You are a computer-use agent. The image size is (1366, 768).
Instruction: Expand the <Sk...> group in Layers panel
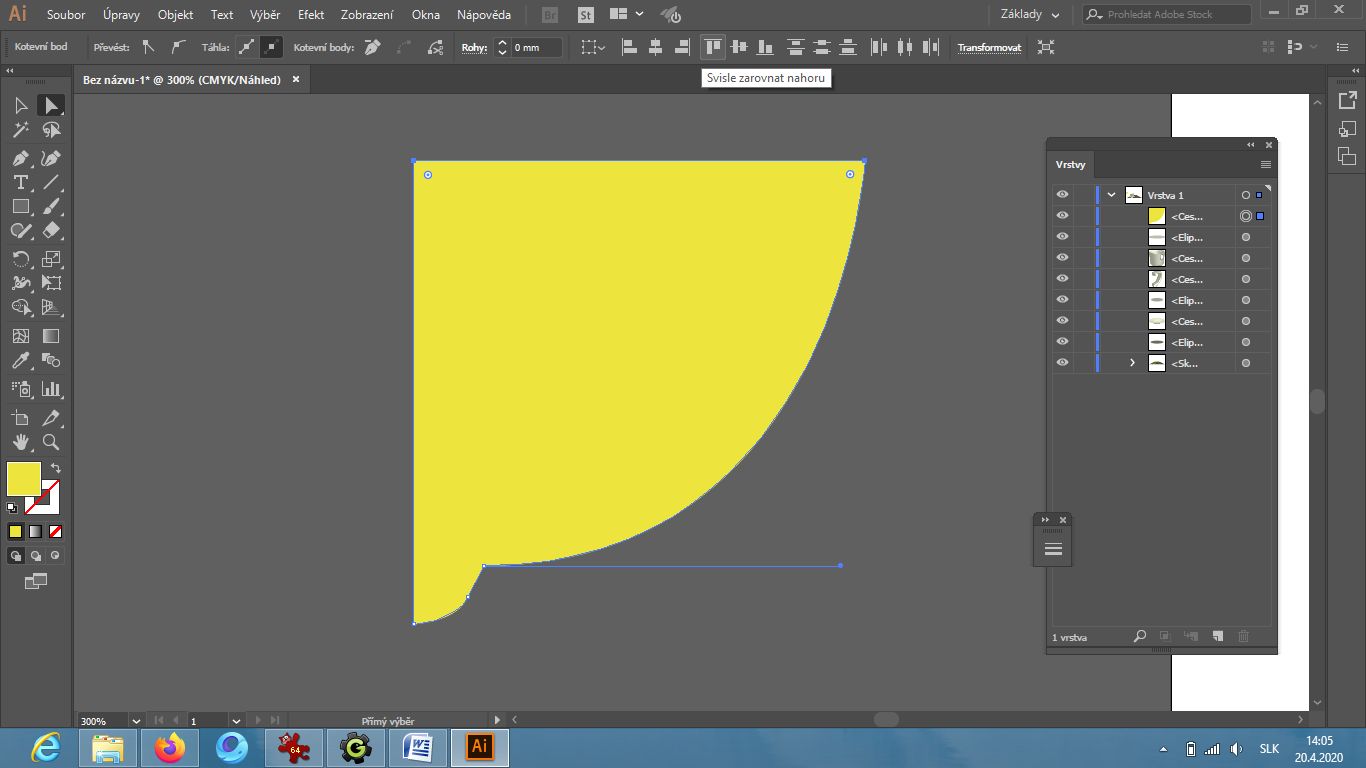tap(1131, 363)
